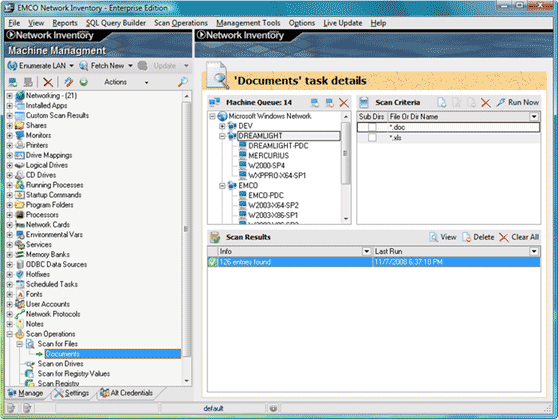Select the 126 entries found result row
Viewport: 558px width, 419px height.
(374, 262)
